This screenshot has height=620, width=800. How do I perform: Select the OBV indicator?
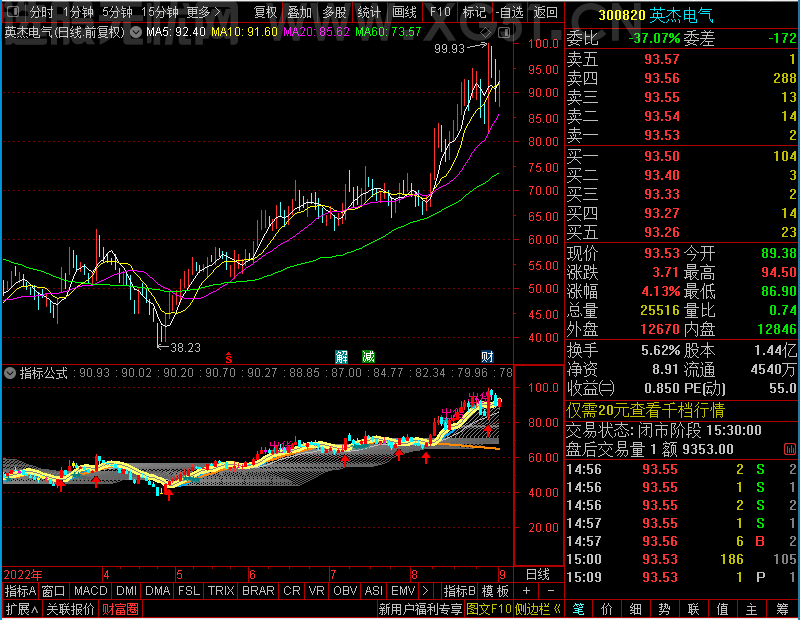(x=345, y=591)
